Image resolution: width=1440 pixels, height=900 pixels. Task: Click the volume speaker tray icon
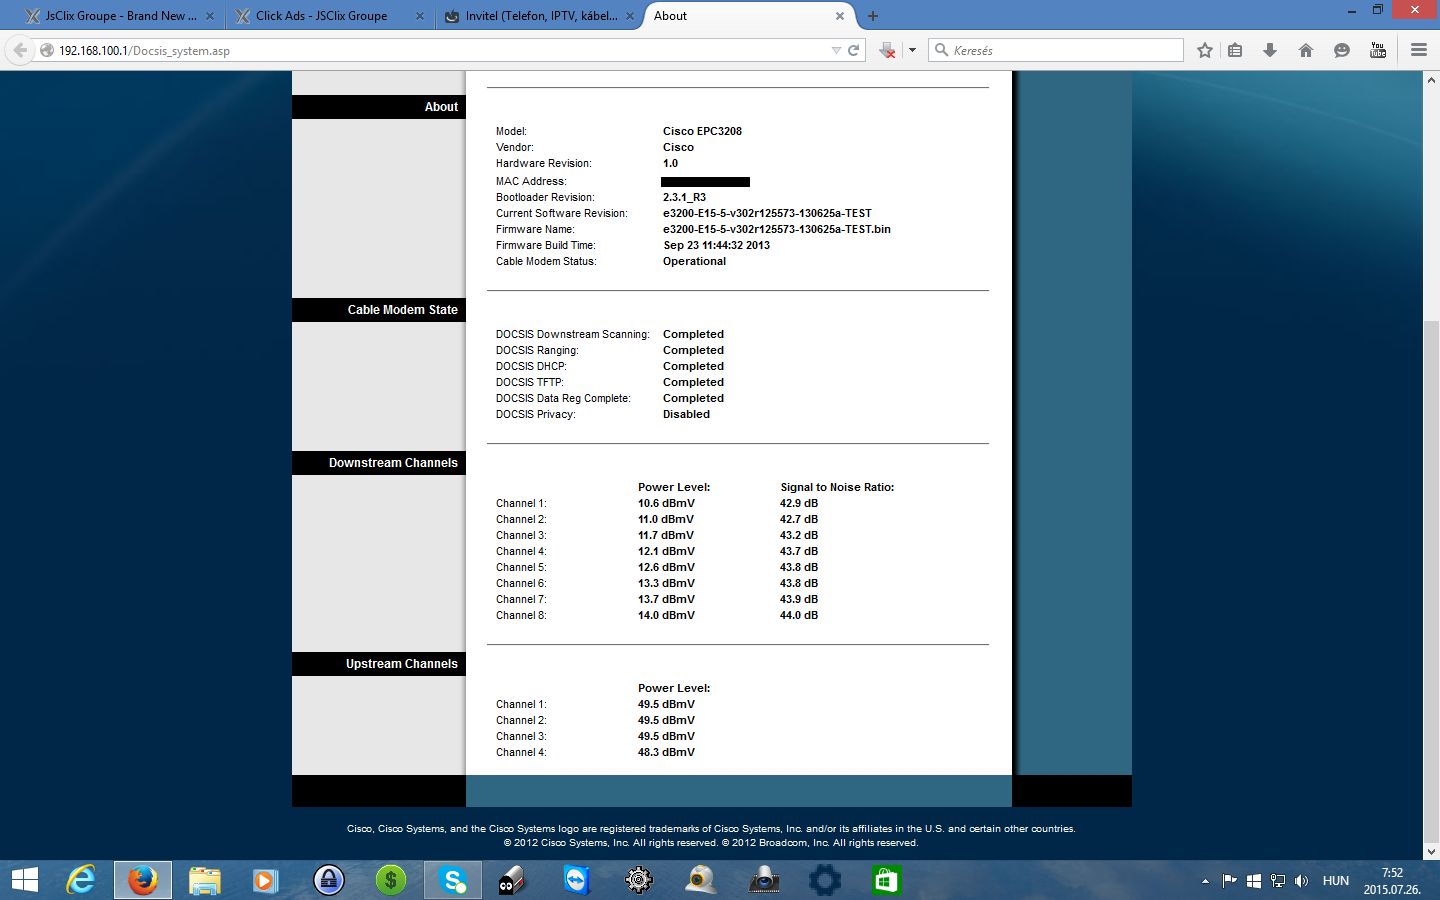1301,881
